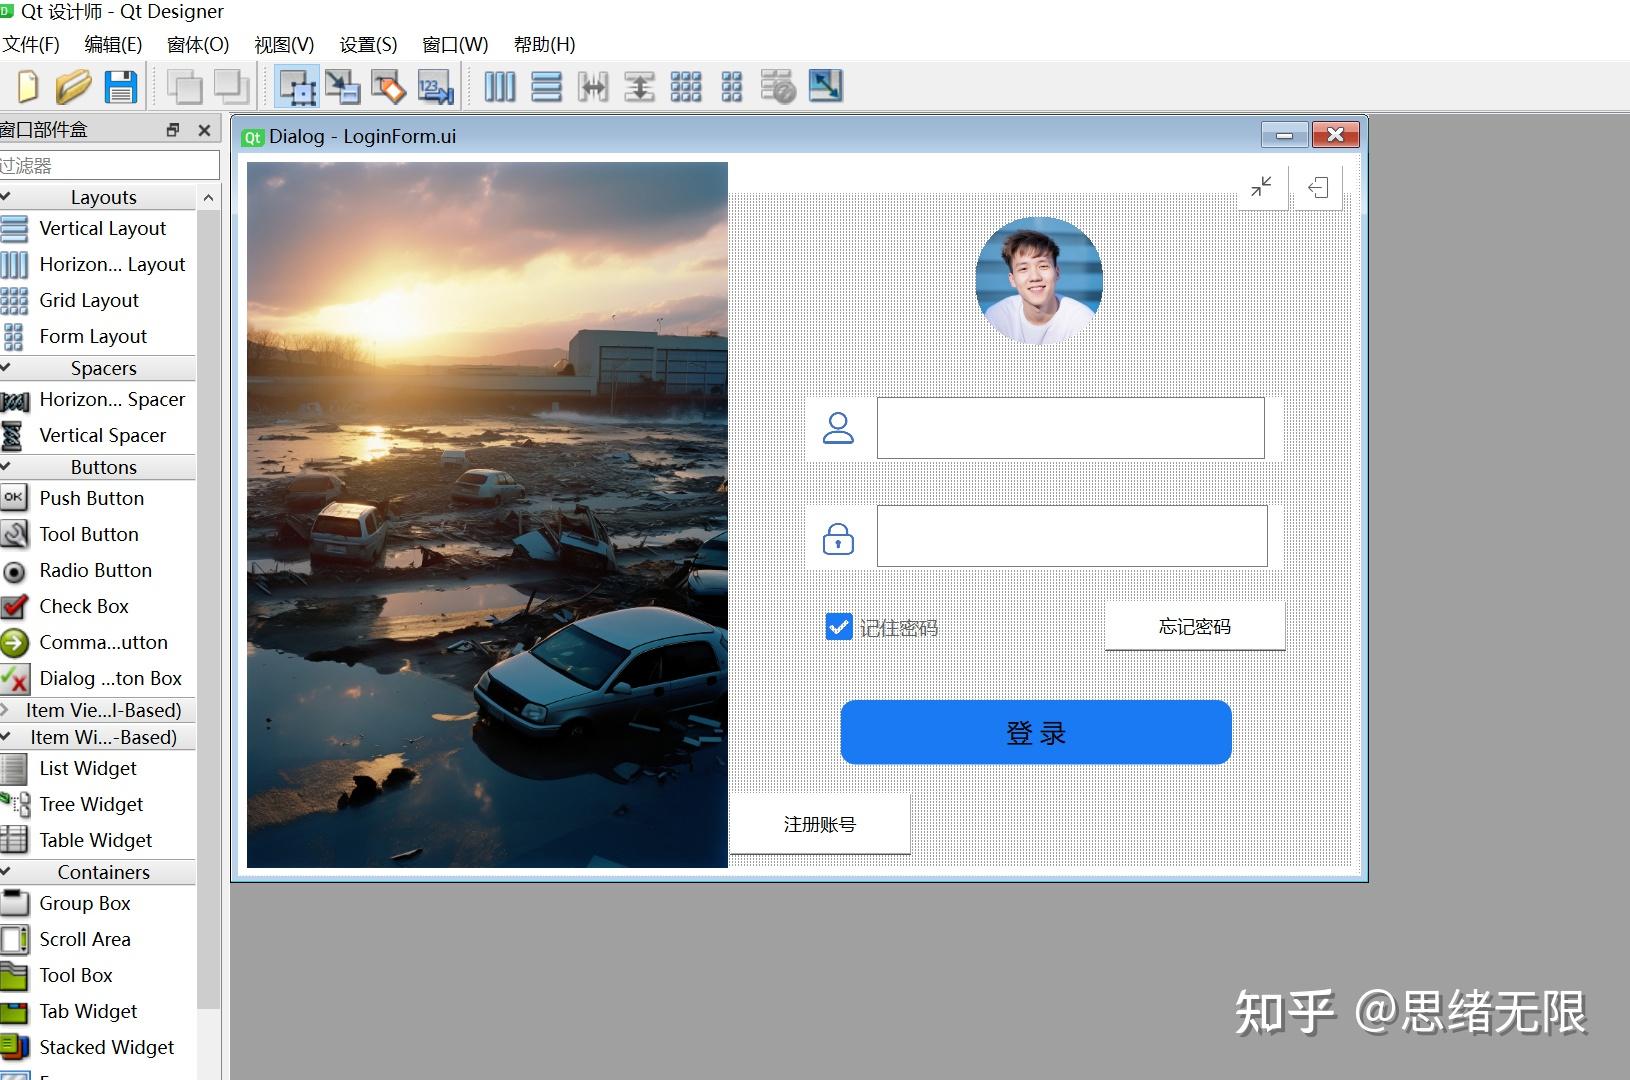Open a form using the folder toolbar icon
This screenshot has height=1080, width=1630.
coord(75,87)
